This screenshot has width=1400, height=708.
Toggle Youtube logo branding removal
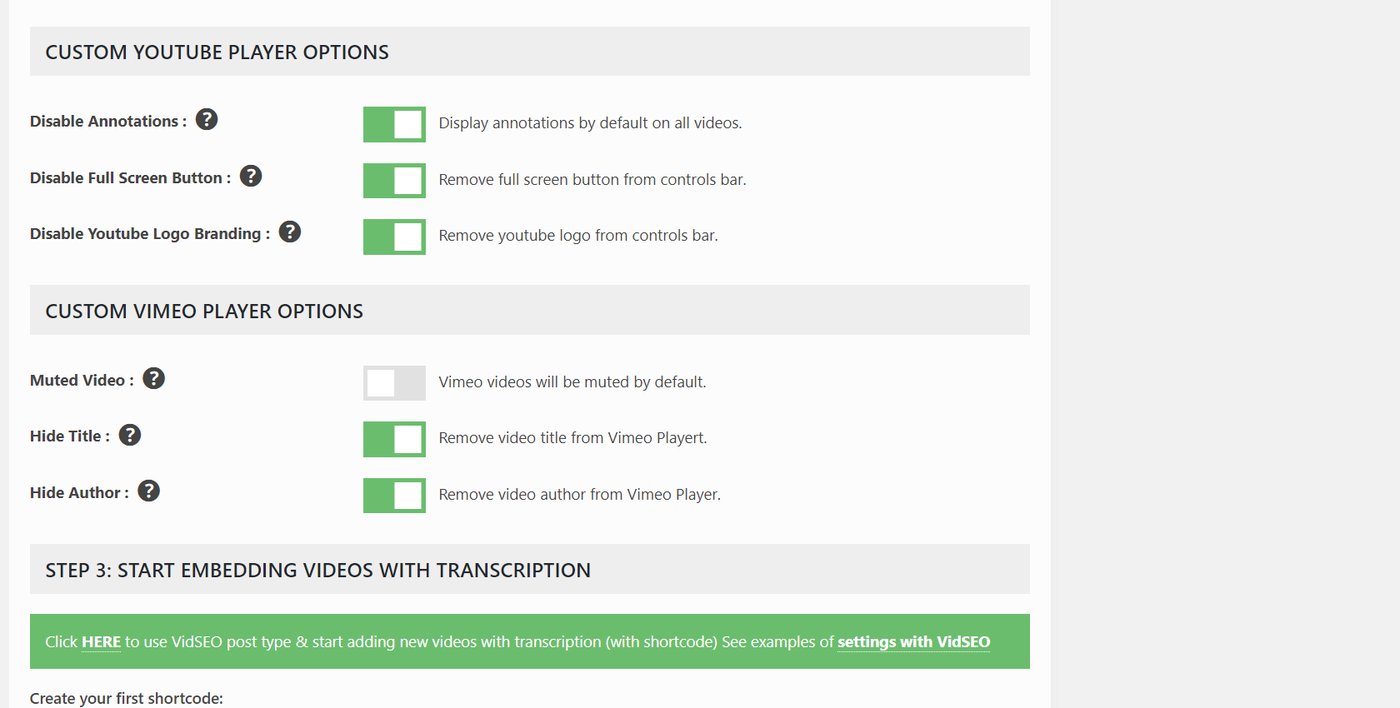pyautogui.click(x=394, y=236)
